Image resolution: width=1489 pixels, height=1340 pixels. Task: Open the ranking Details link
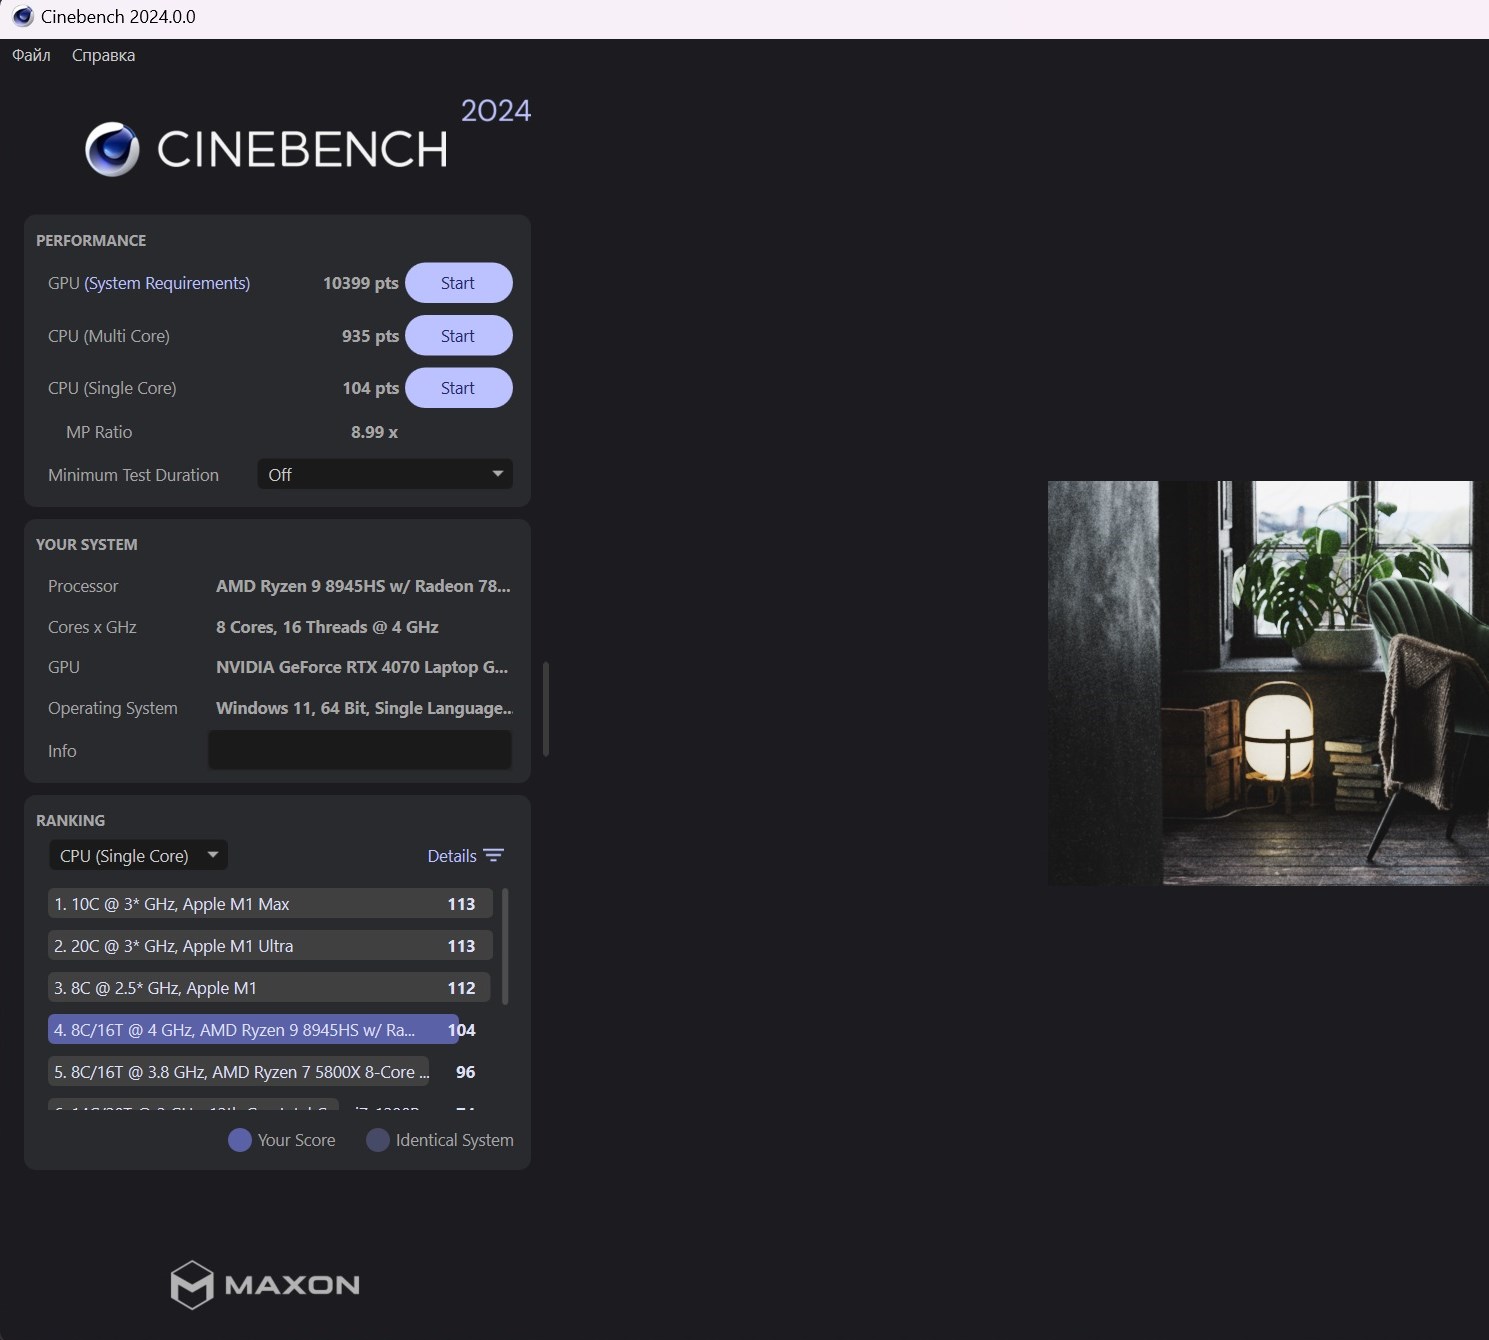click(x=452, y=856)
